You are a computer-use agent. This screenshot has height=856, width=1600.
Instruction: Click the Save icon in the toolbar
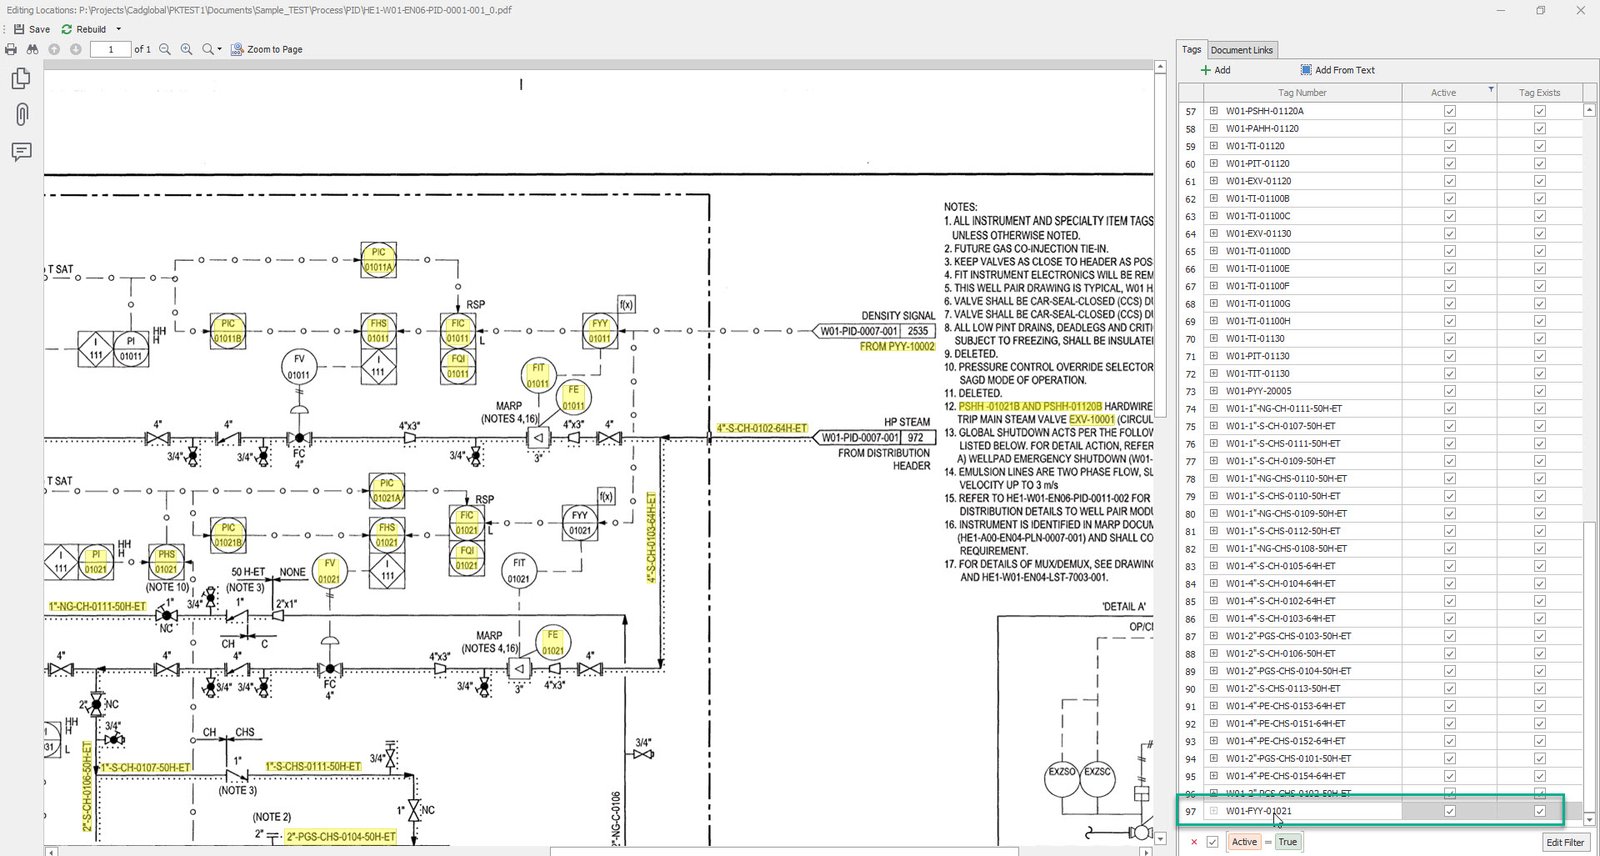pyautogui.click(x=19, y=29)
